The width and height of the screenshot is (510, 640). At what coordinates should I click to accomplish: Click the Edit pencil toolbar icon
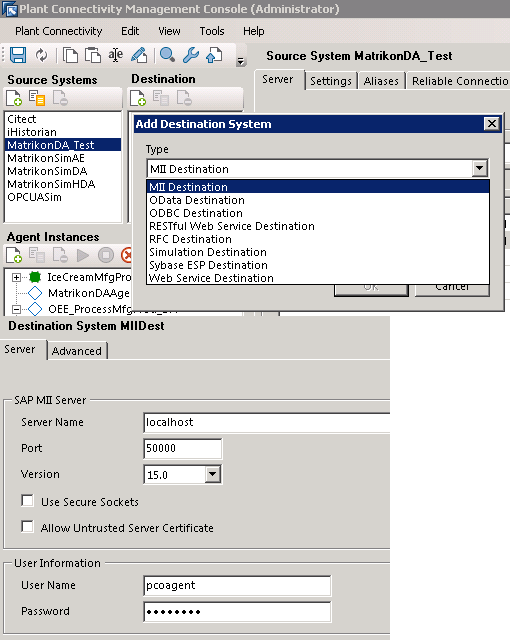(x=139, y=55)
